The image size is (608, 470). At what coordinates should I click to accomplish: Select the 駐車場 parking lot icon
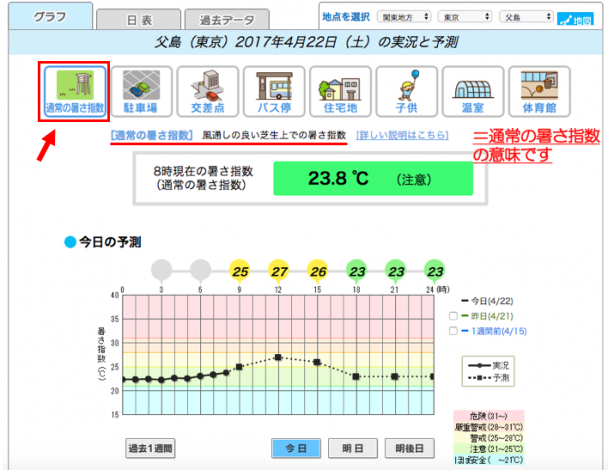(142, 92)
